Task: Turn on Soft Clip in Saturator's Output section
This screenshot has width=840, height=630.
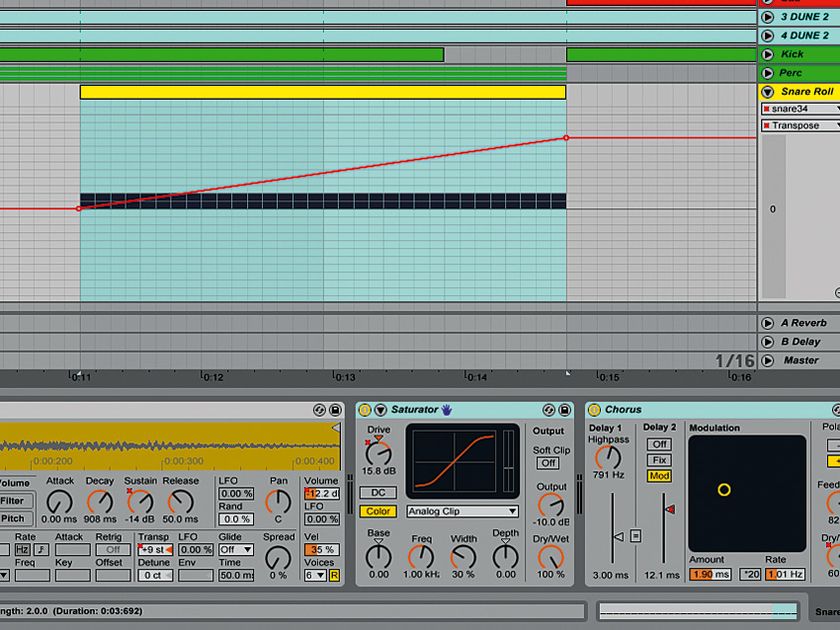Action: (x=547, y=462)
